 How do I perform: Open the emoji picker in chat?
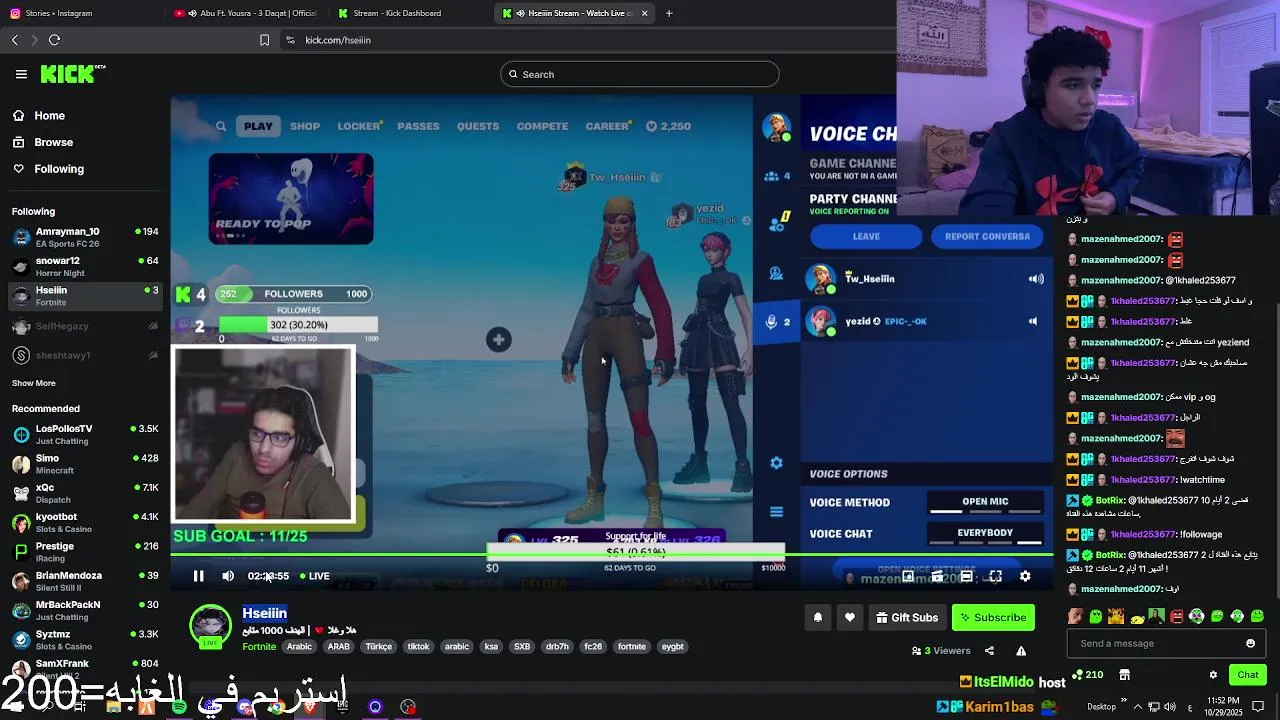point(1250,644)
